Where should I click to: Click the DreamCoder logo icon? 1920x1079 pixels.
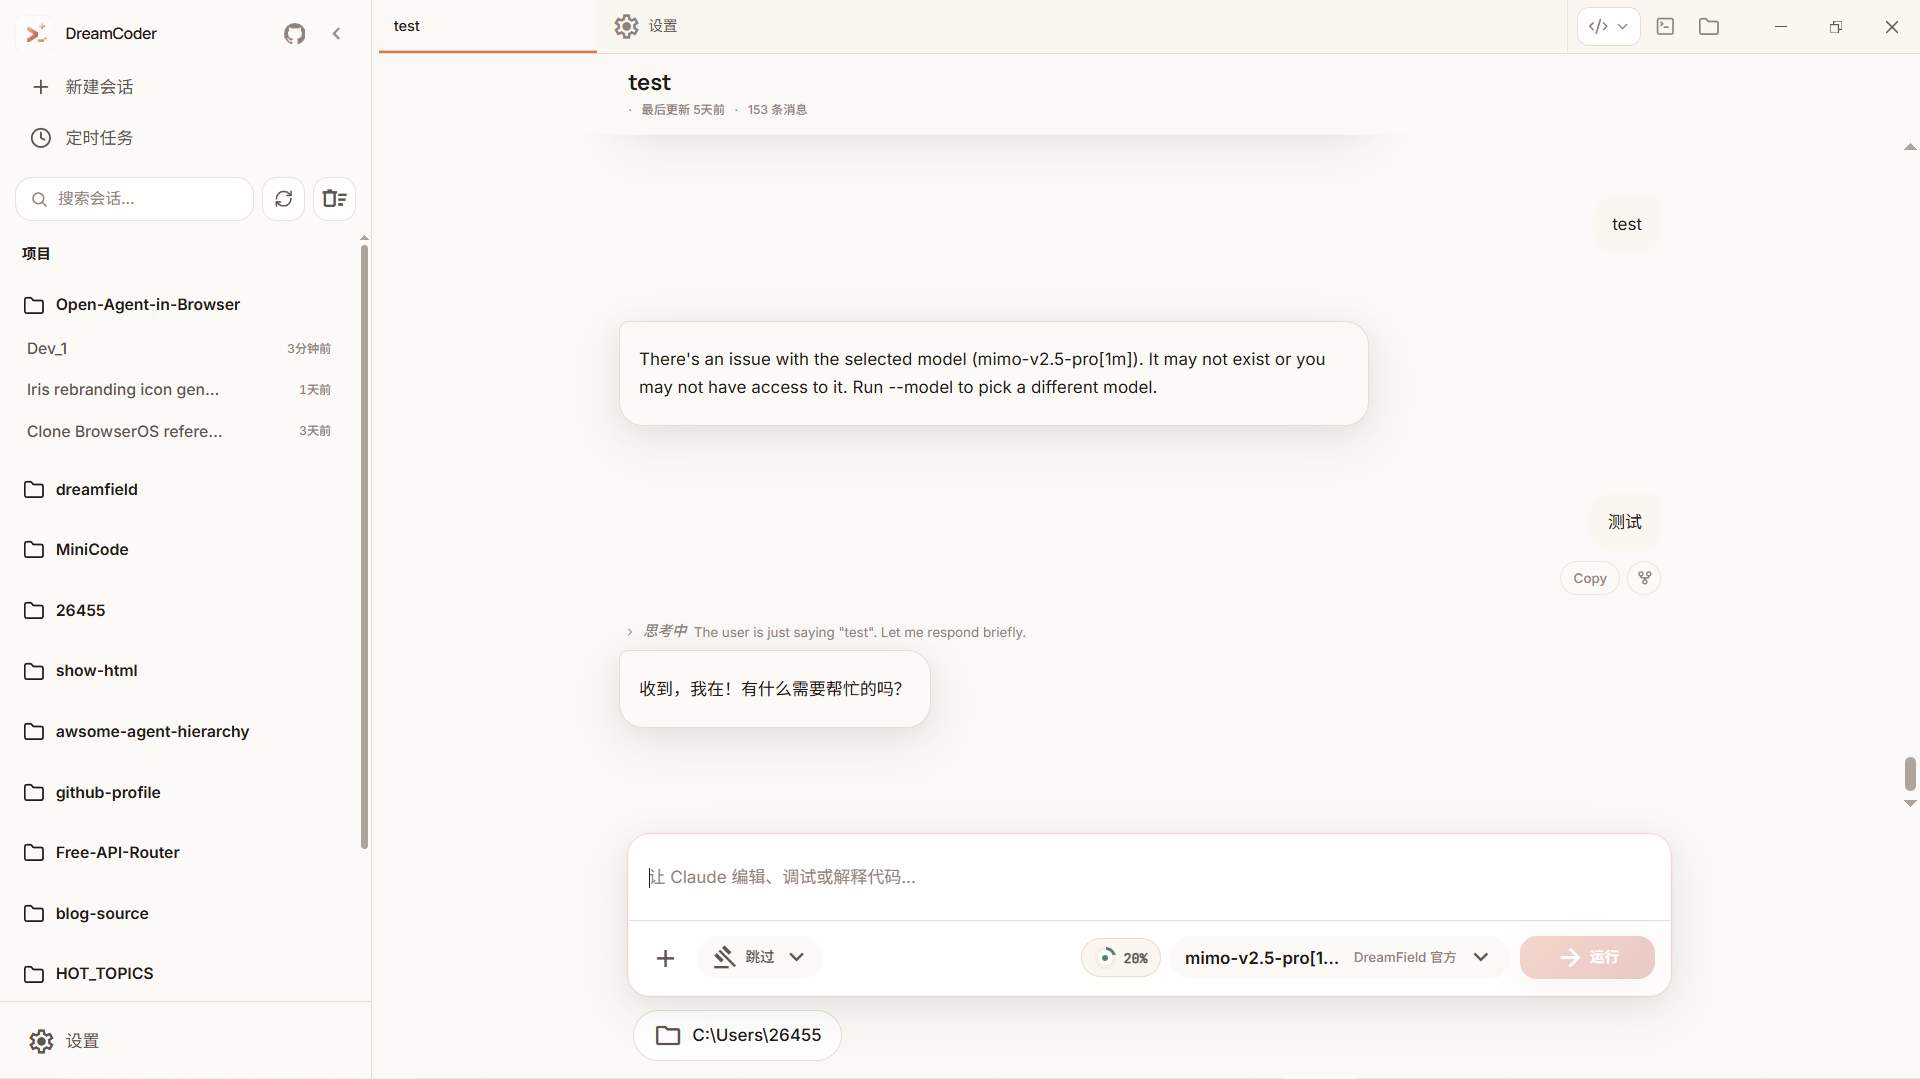36,34
